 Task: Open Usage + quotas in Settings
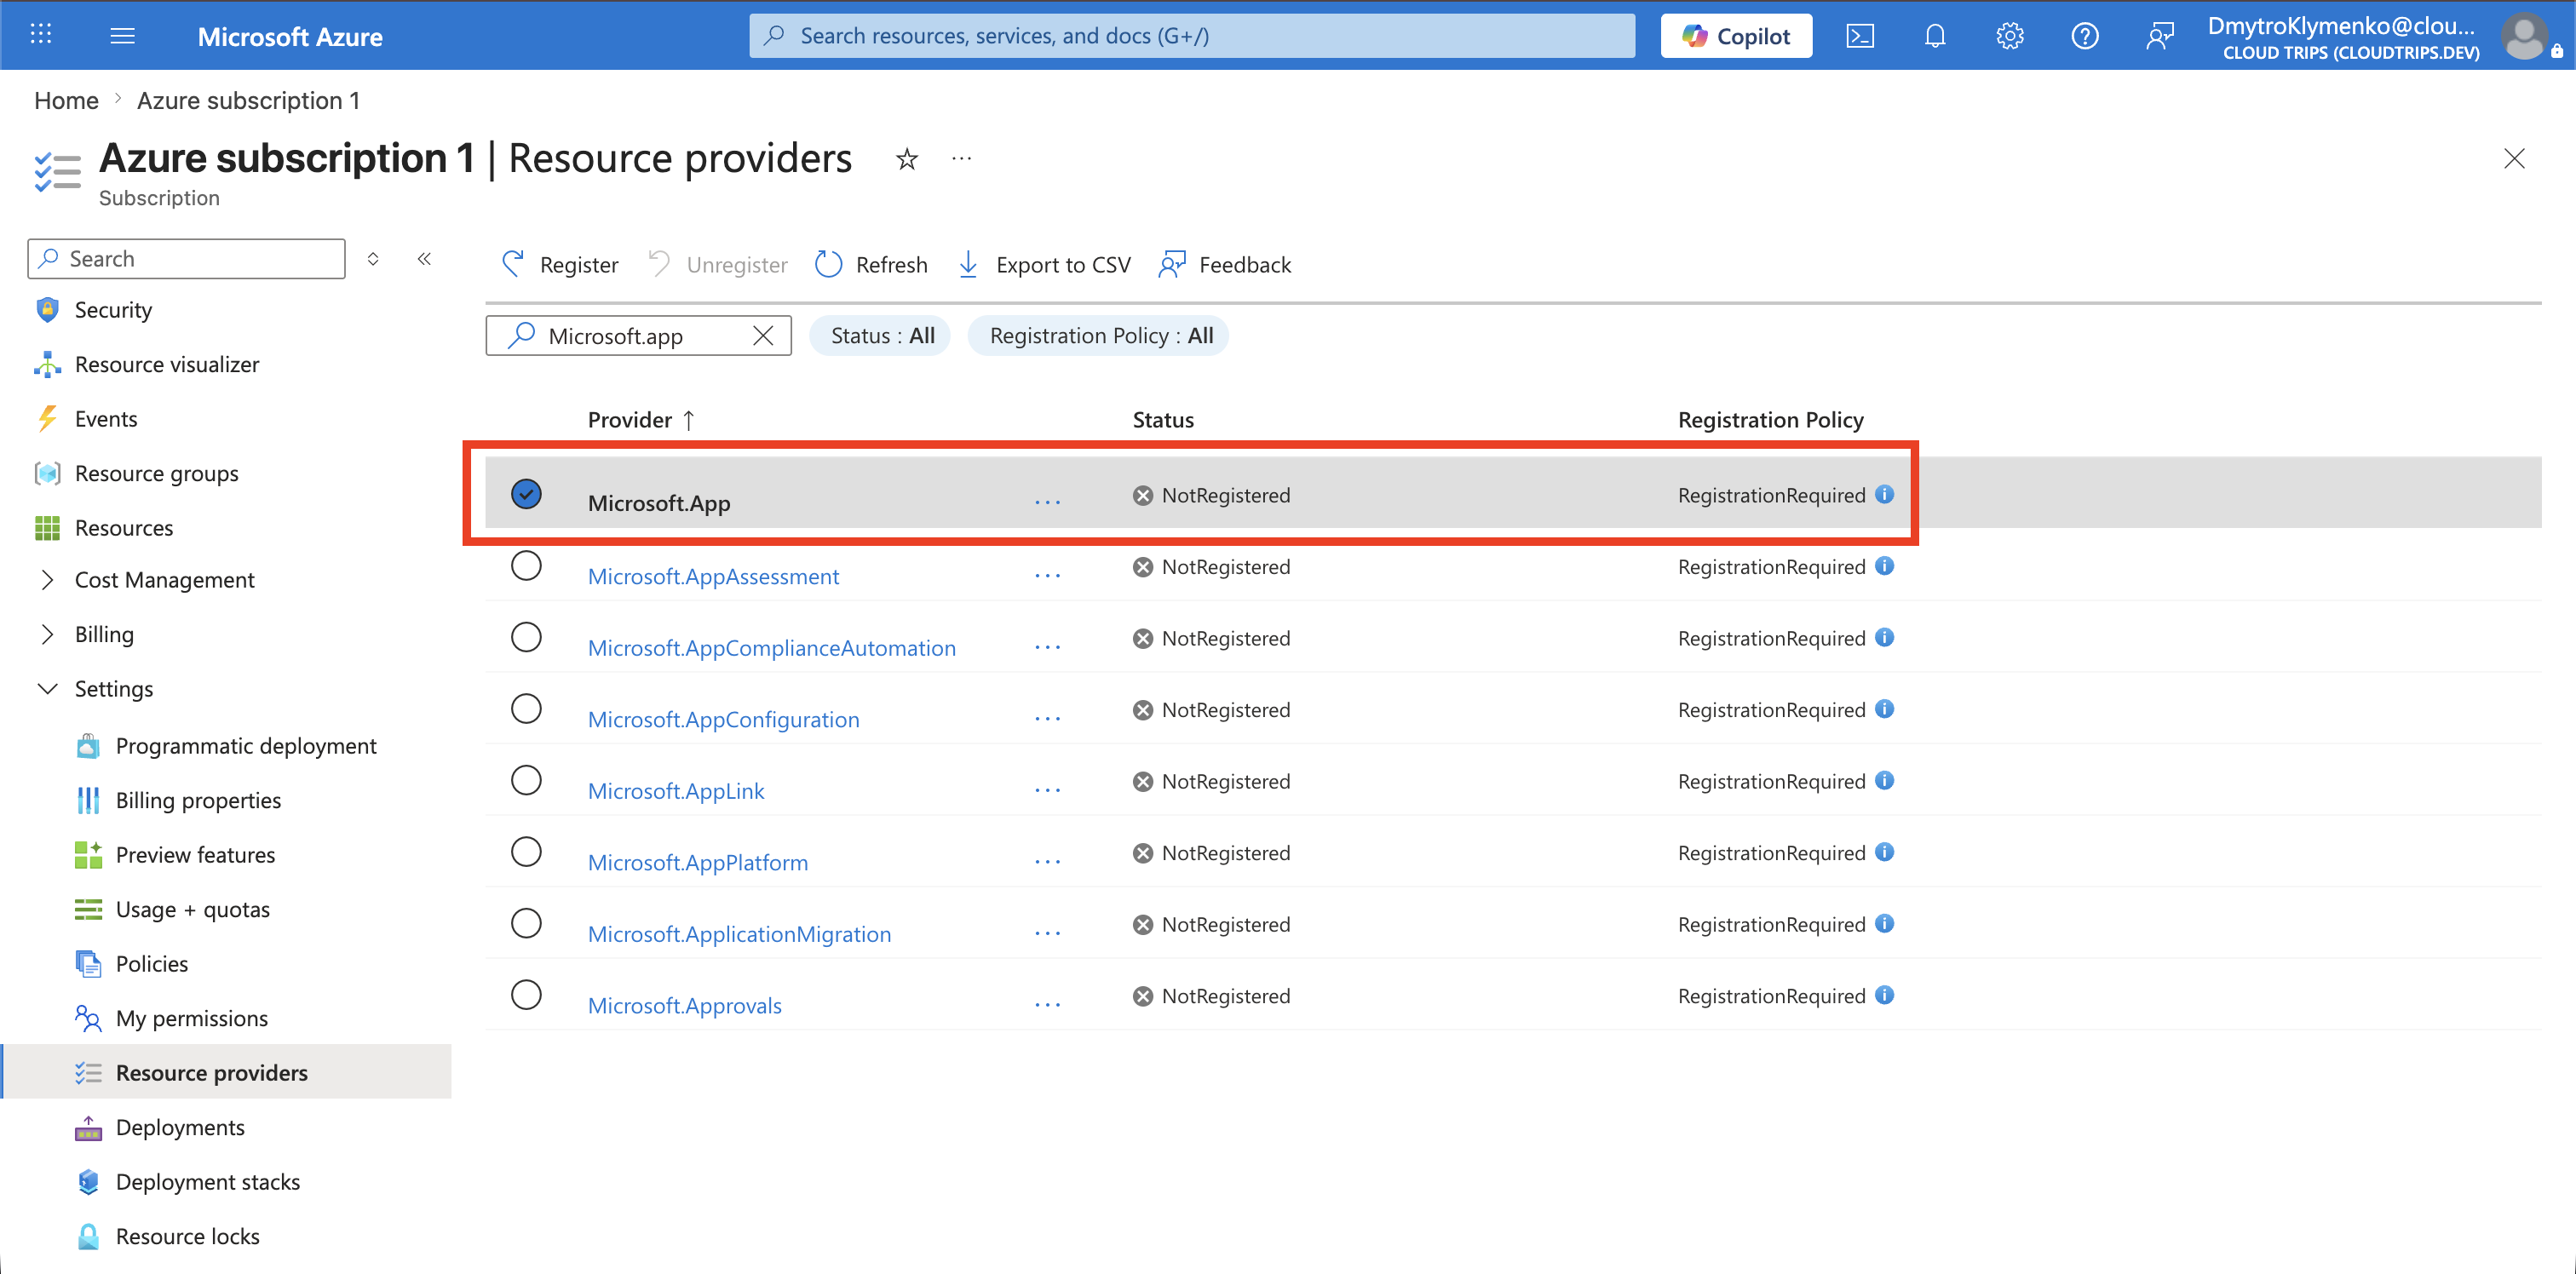point(192,910)
